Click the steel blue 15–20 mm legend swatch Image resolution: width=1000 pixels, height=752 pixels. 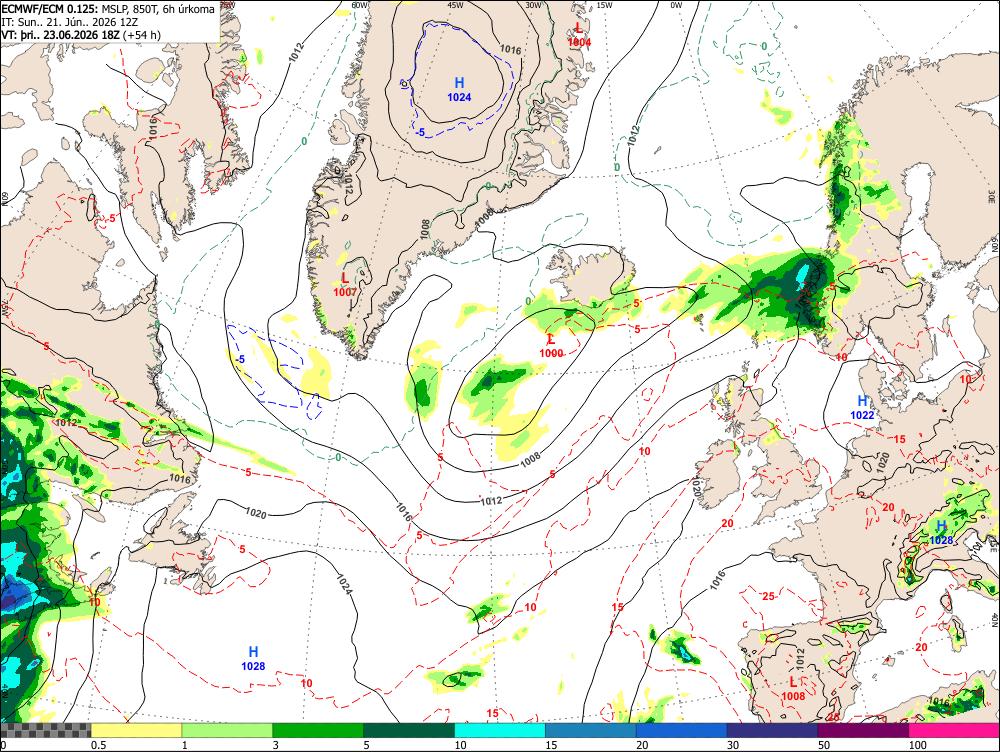point(591,730)
